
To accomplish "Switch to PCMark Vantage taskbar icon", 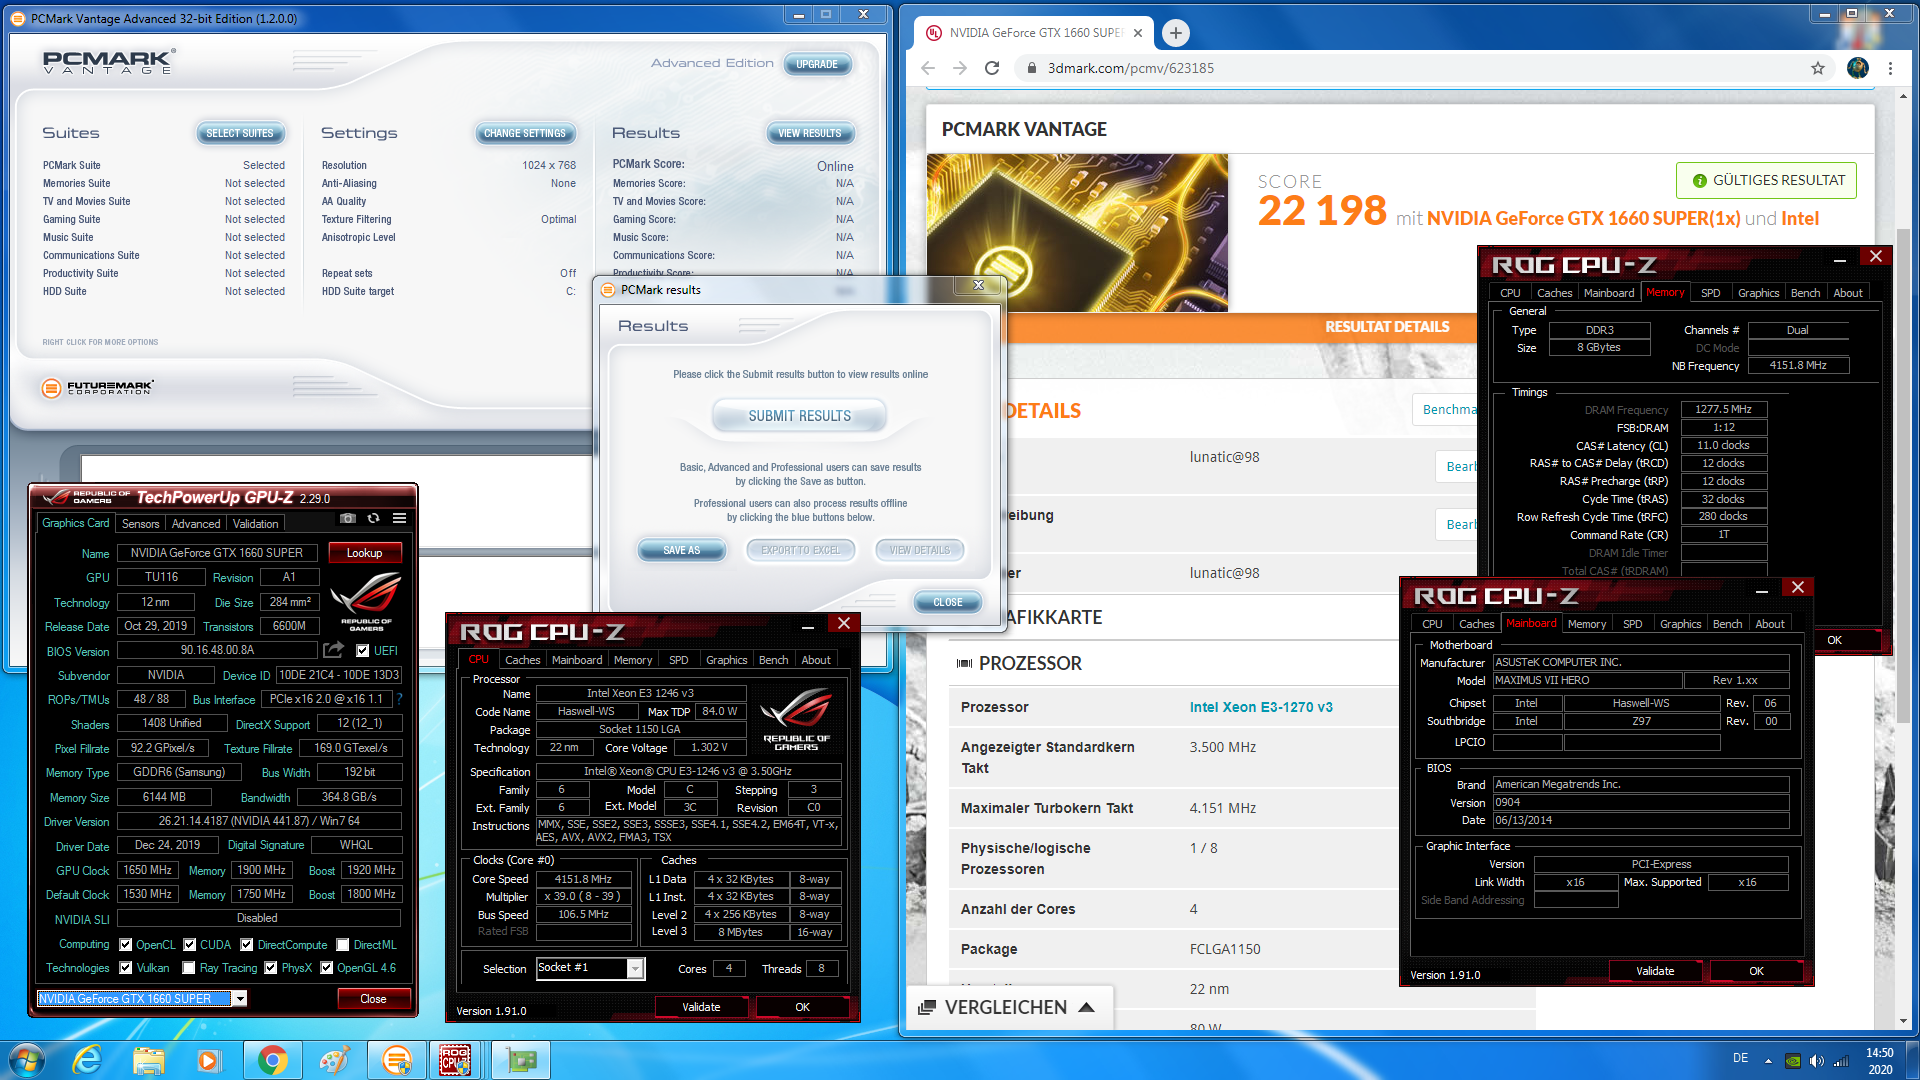I will [396, 1060].
